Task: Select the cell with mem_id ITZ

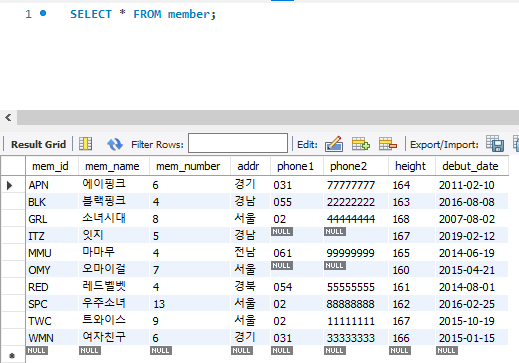Action: (x=52, y=236)
